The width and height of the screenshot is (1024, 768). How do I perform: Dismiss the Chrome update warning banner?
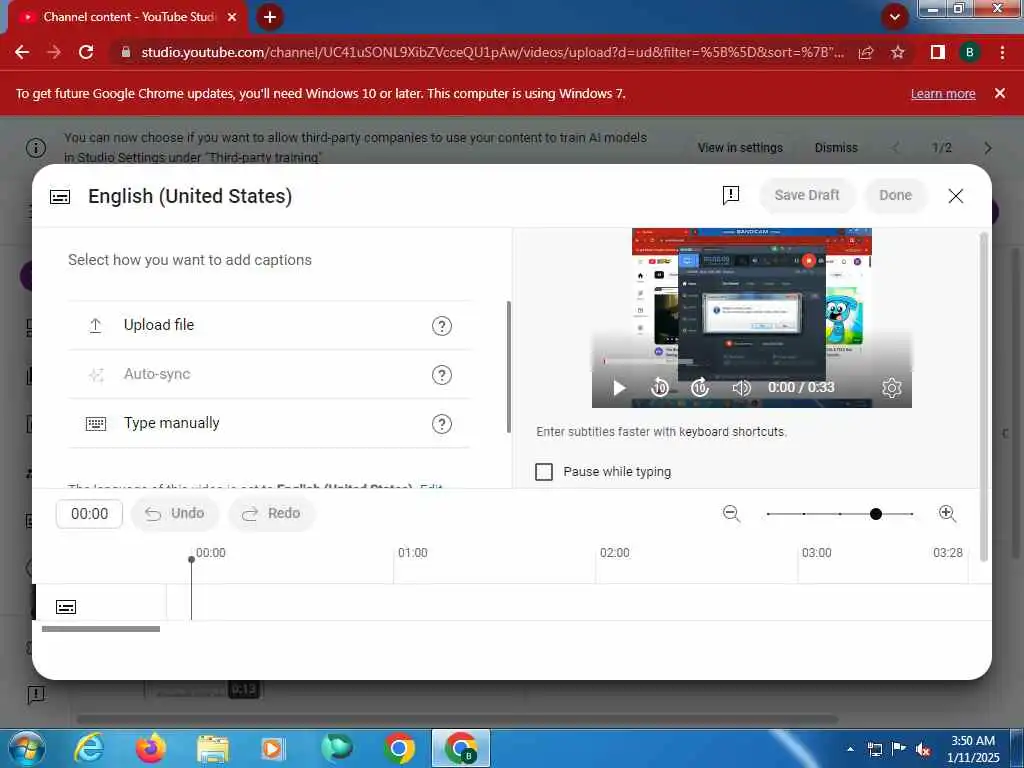click(x=1000, y=93)
